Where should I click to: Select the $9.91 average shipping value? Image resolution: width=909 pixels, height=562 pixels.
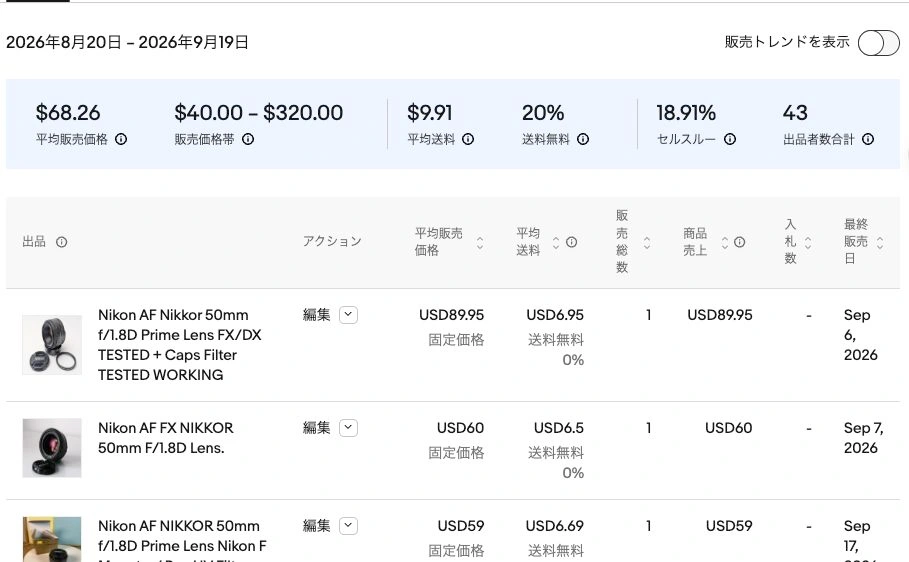(430, 113)
